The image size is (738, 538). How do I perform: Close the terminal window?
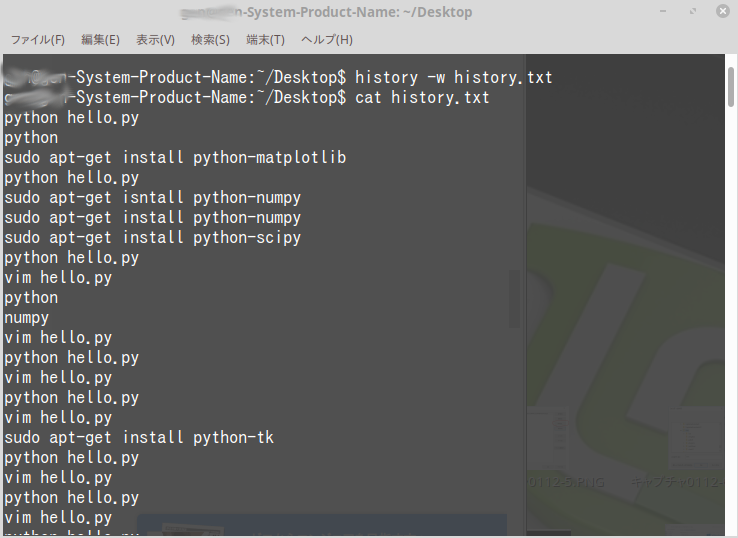pyautogui.click(x=722, y=11)
